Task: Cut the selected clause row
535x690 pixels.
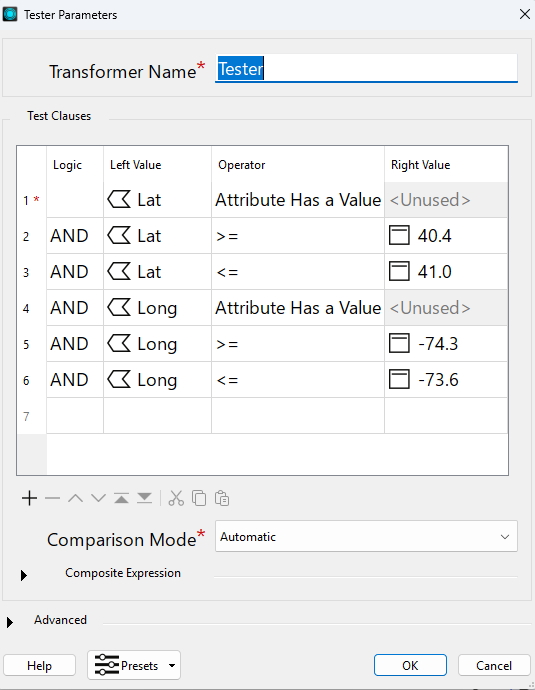Action: pos(176,499)
